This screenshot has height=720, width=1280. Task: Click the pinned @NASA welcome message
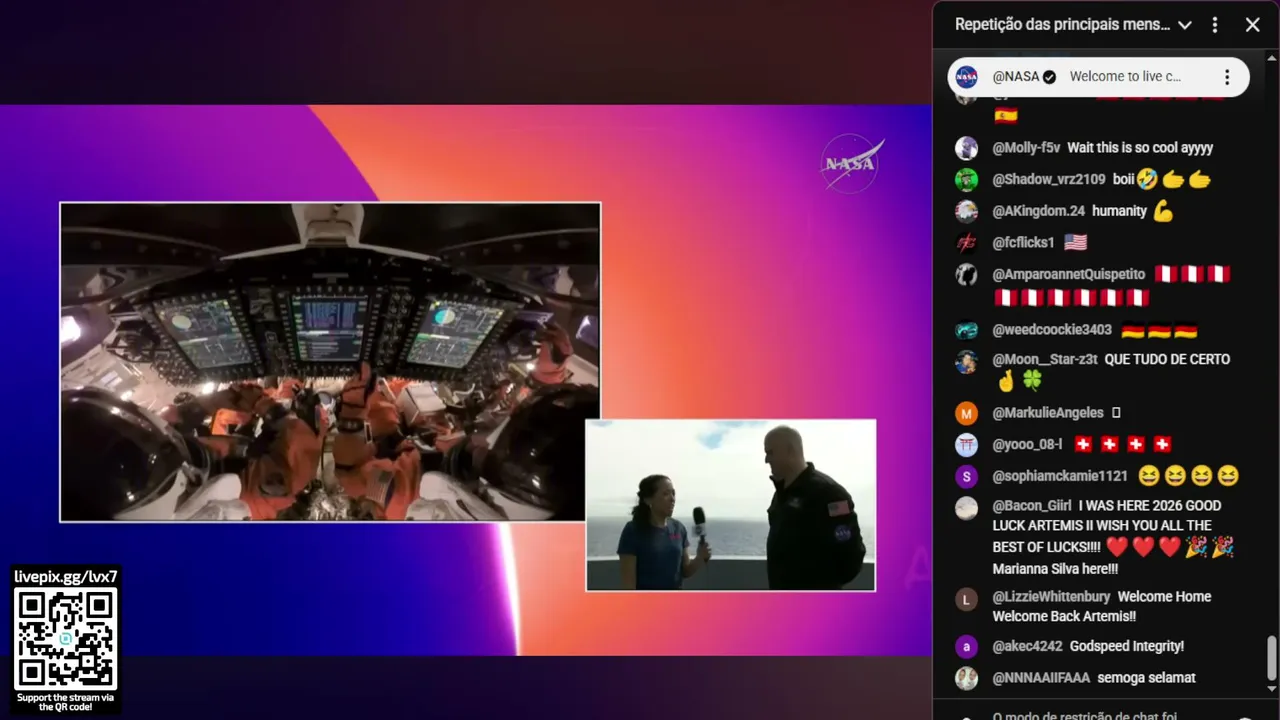click(x=1098, y=77)
